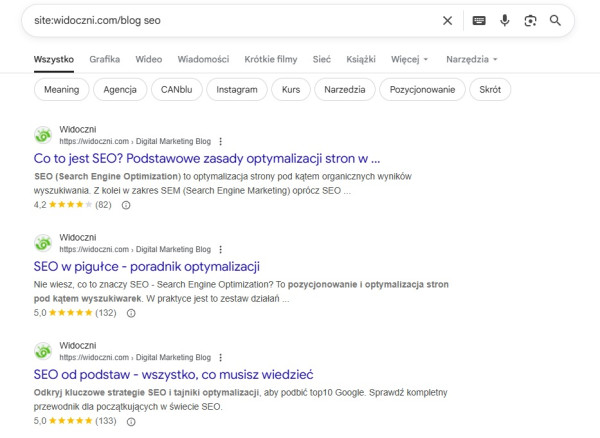This screenshot has height=438, width=600.
Task: Open three-dot menu for first result
Action: (221, 141)
